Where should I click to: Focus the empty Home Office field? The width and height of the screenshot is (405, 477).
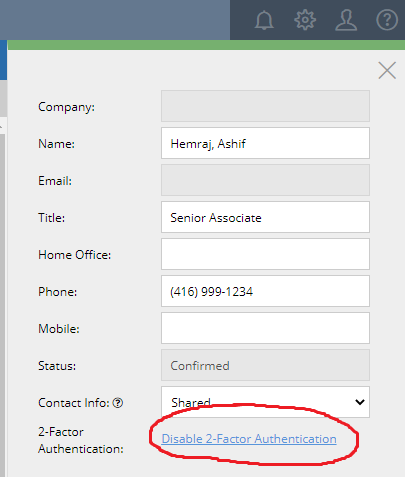point(265,254)
